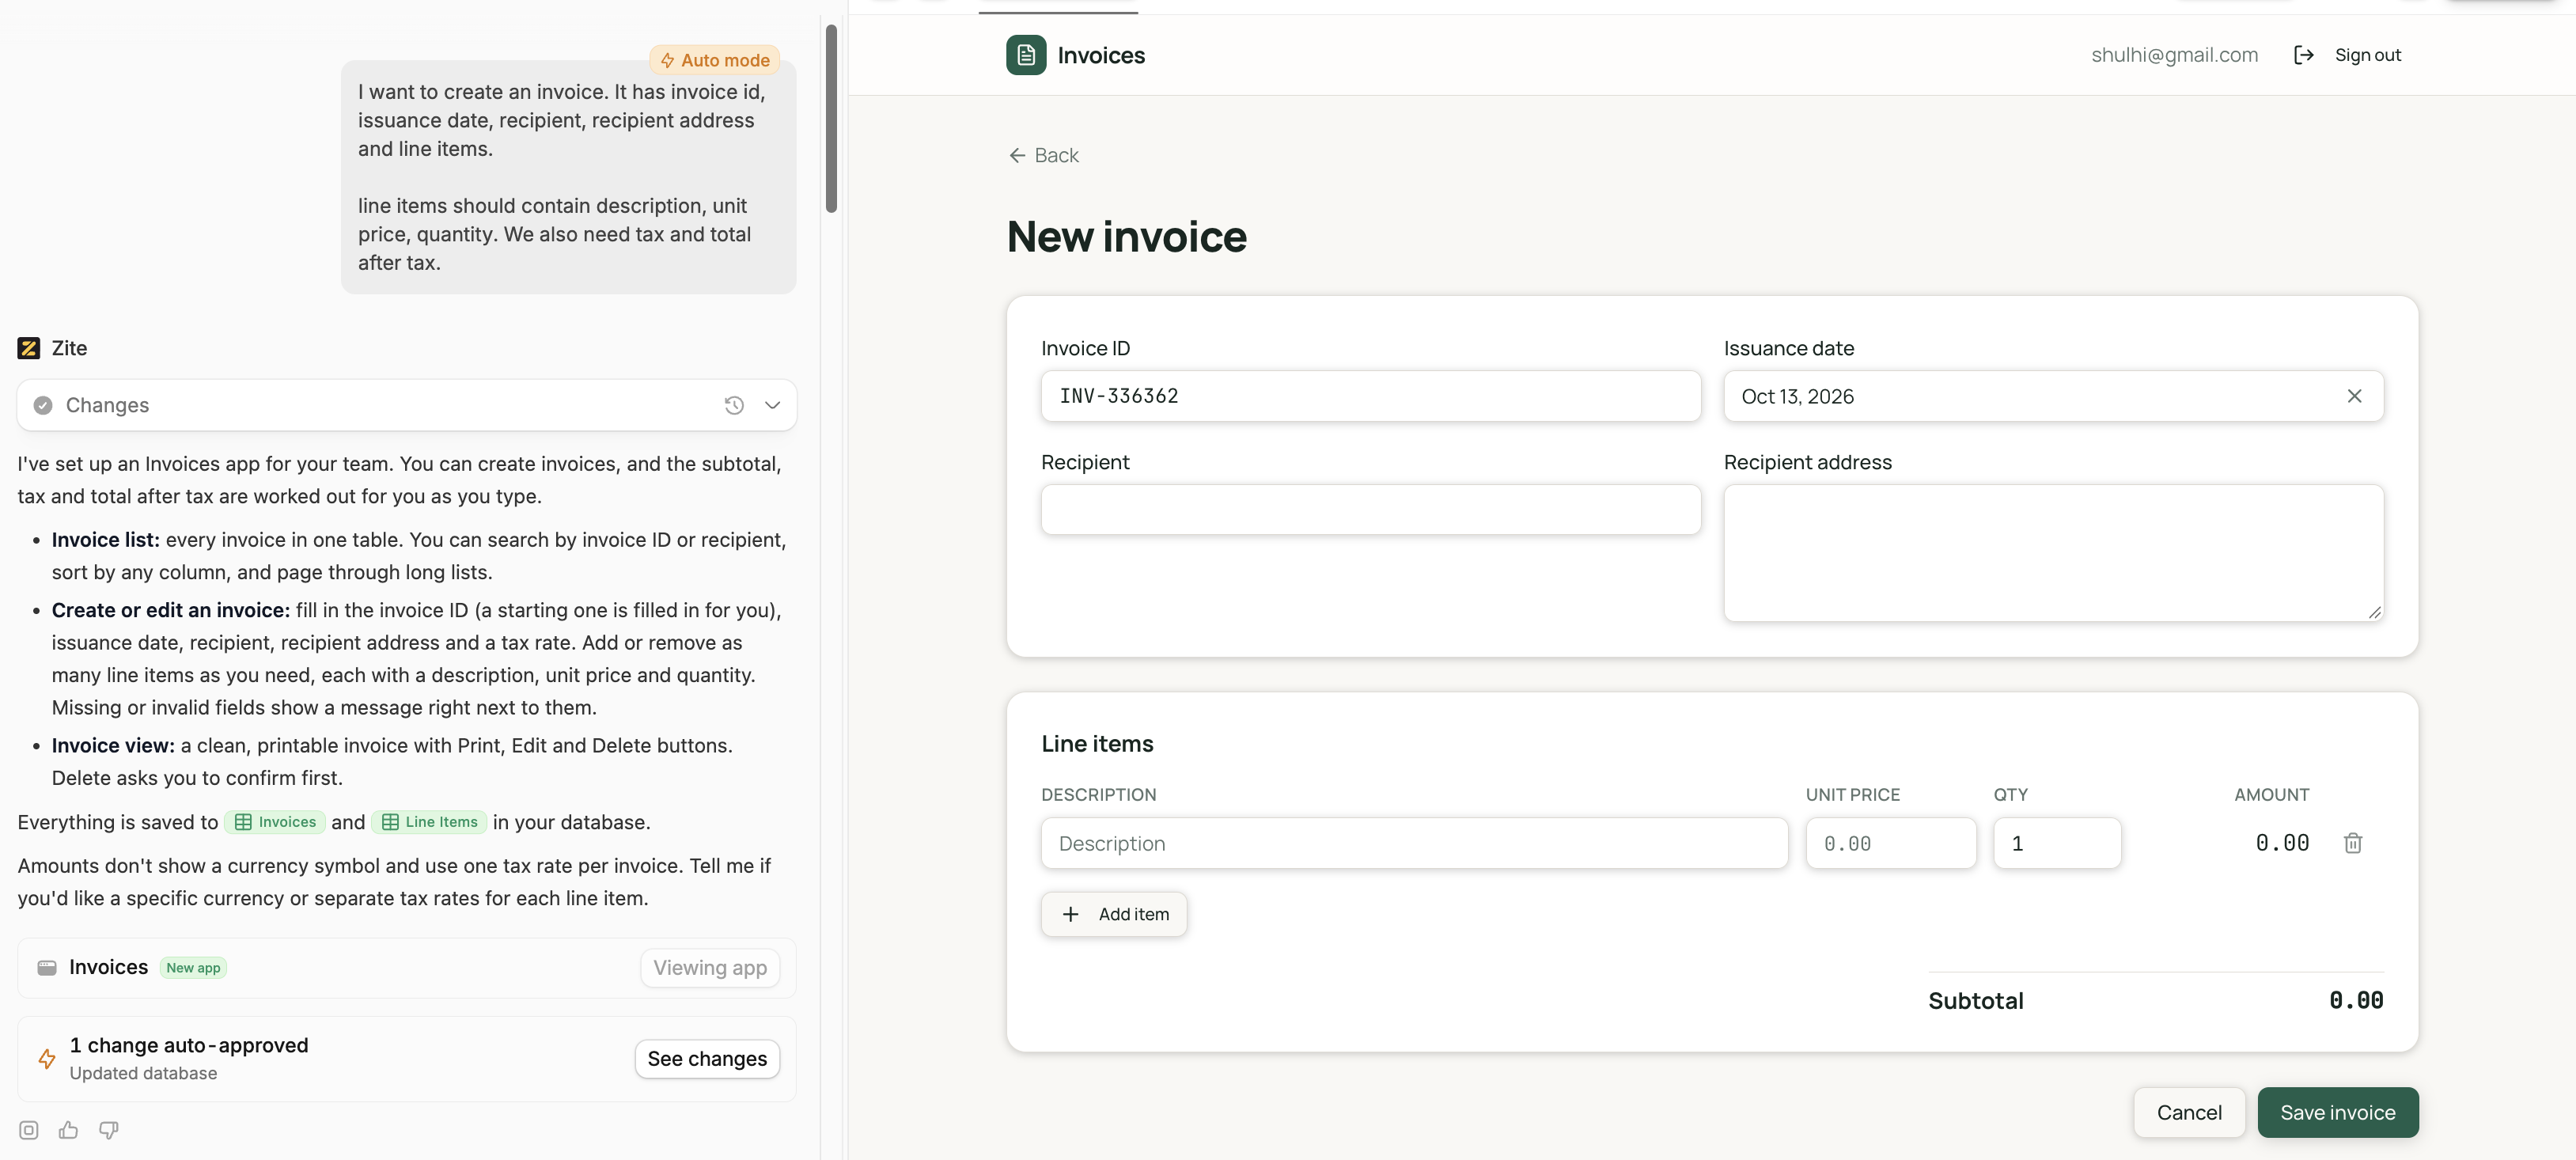Cancel the new invoice

[x=2189, y=1112]
